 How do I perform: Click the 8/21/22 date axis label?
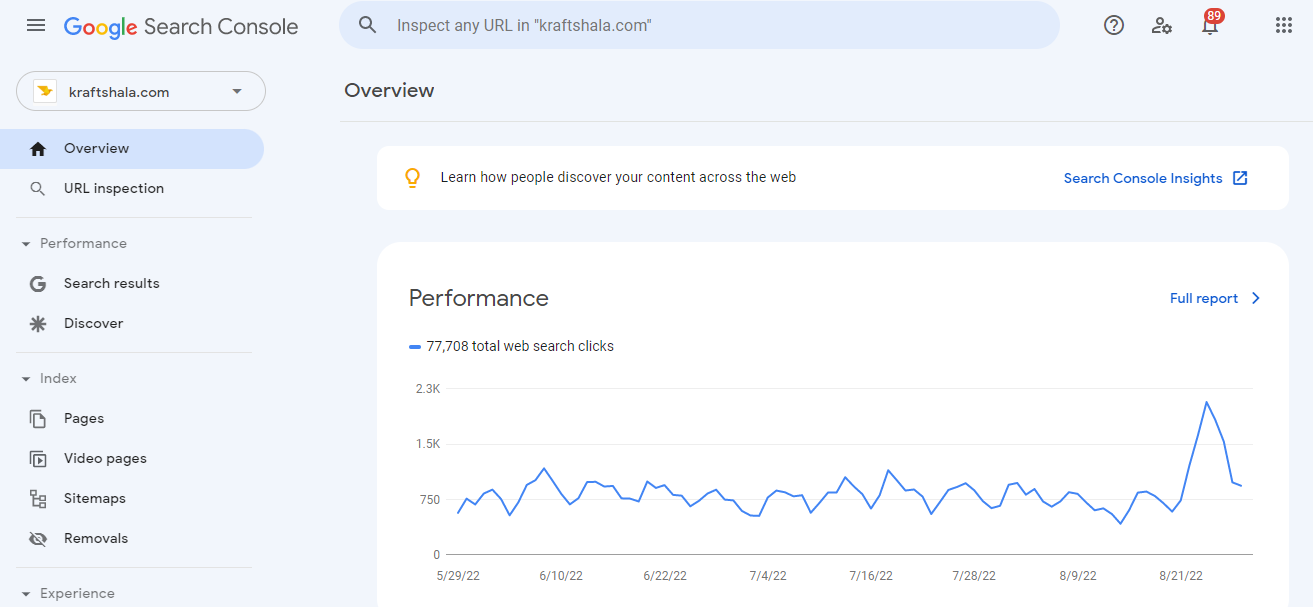point(1181,576)
